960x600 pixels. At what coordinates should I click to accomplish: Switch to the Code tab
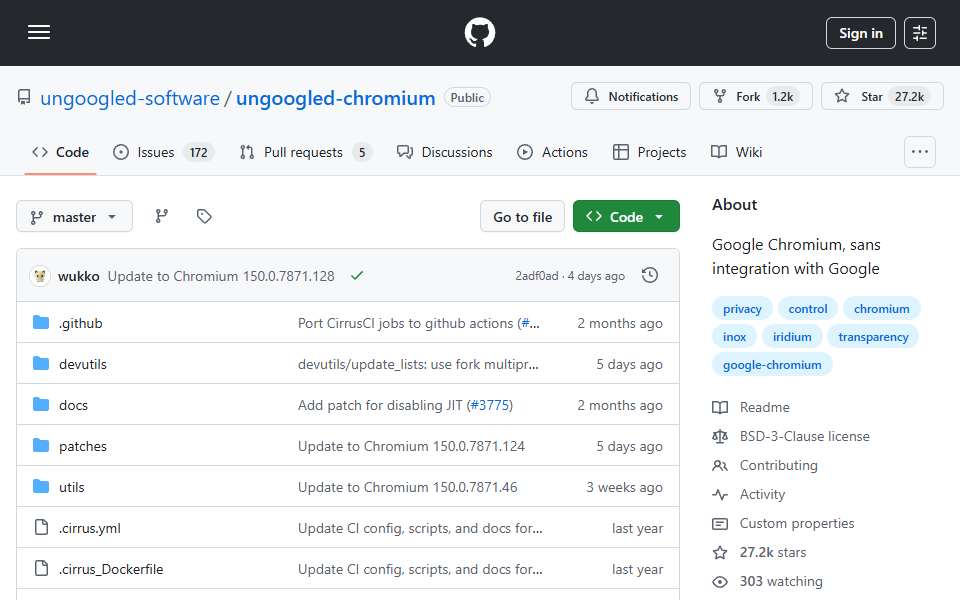click(x=61, y=152)
